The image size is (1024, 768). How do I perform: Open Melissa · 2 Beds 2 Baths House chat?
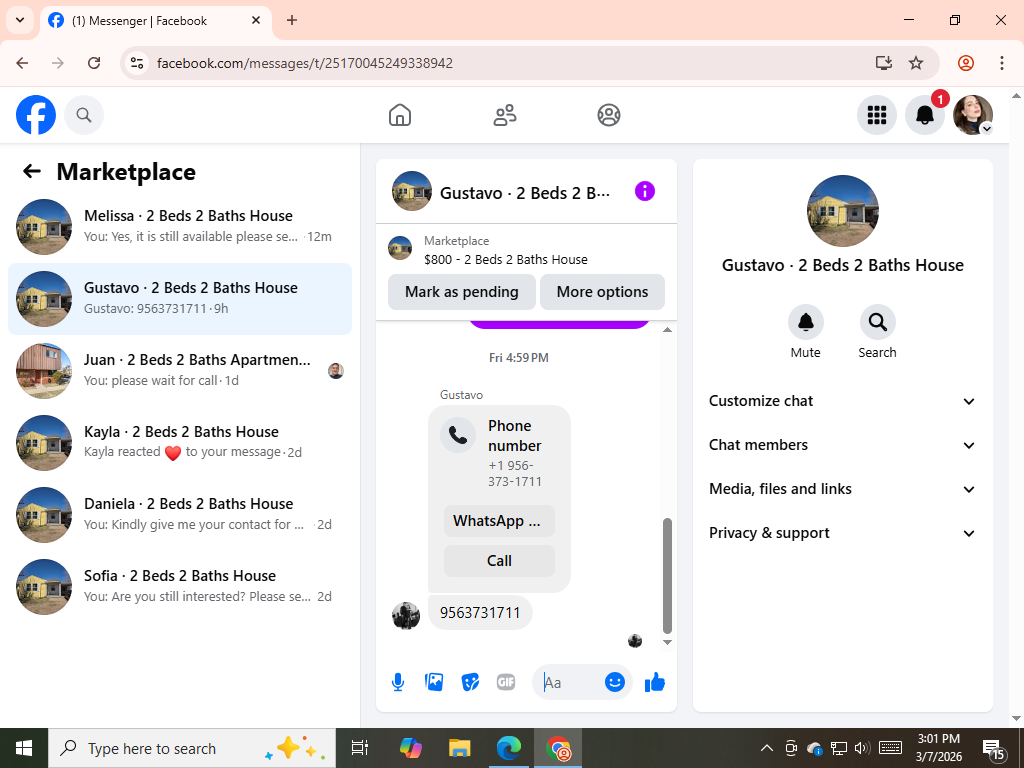tap(180, 227)
